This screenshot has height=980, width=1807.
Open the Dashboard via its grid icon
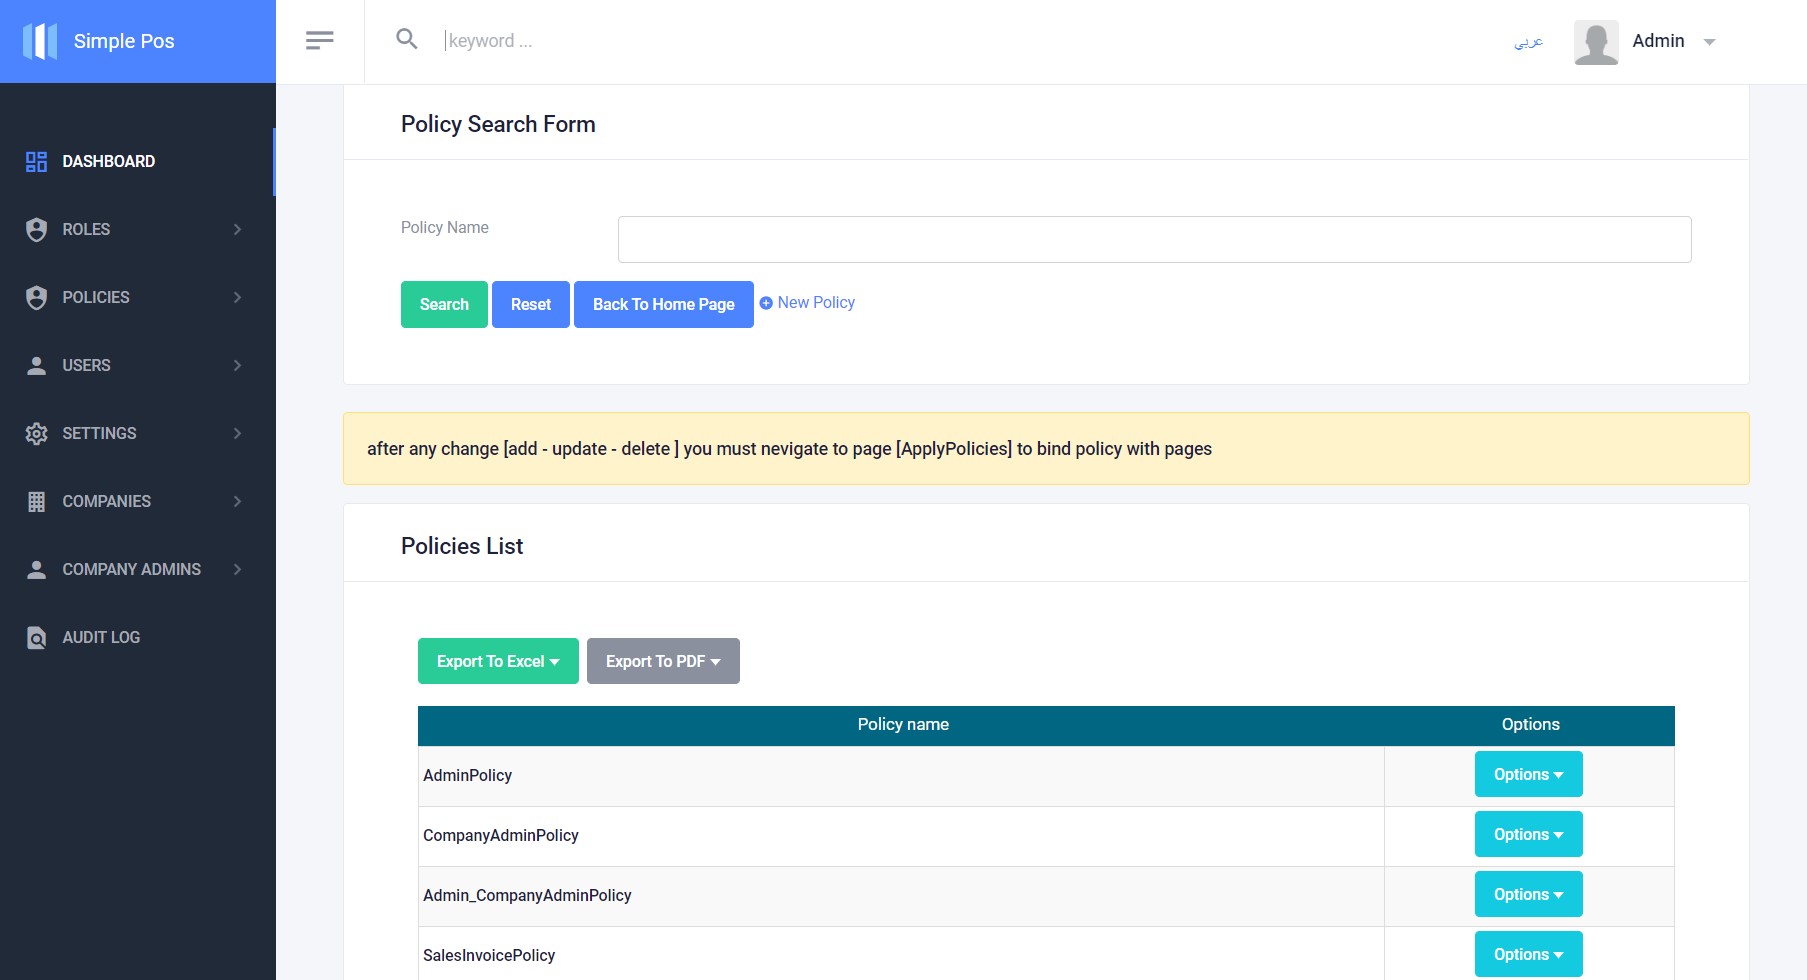36,161
